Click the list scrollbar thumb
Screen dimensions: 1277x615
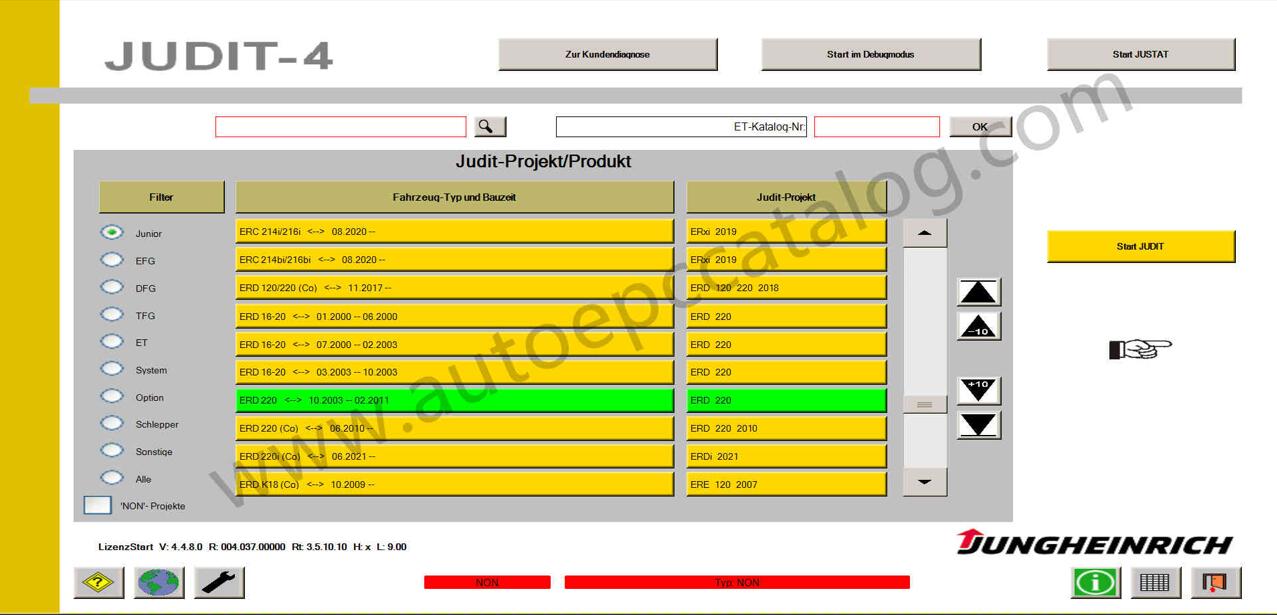[925, 404]
